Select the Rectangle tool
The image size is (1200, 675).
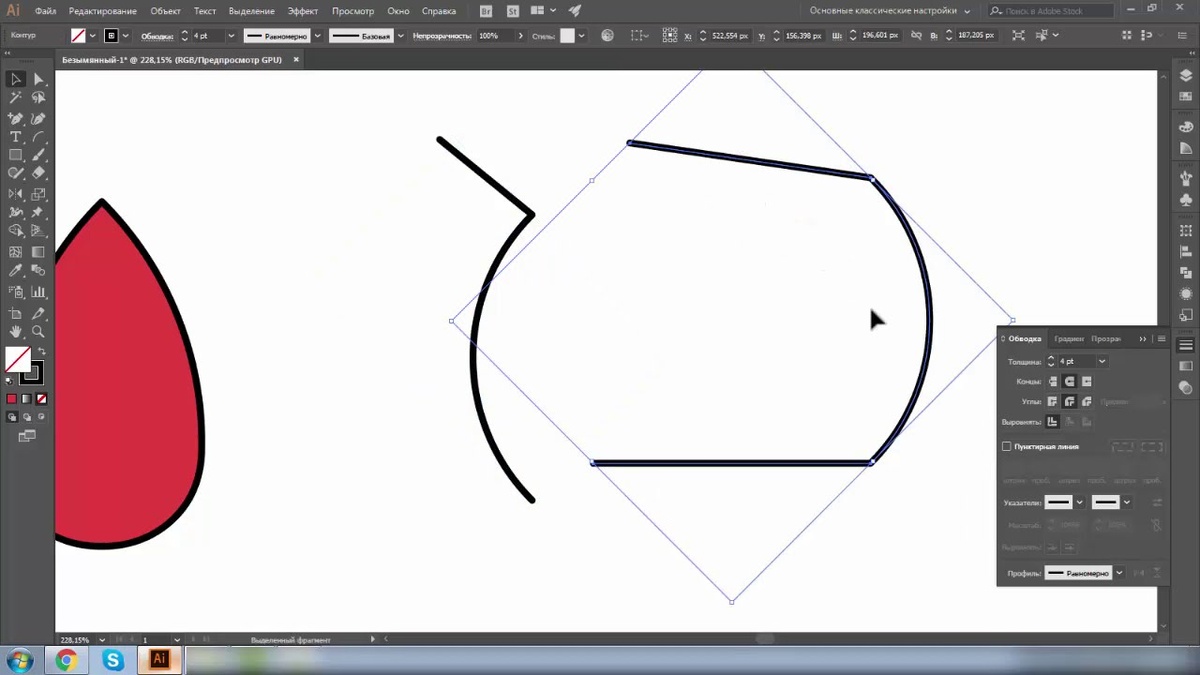pyautogui.click(x=16, y=156)
